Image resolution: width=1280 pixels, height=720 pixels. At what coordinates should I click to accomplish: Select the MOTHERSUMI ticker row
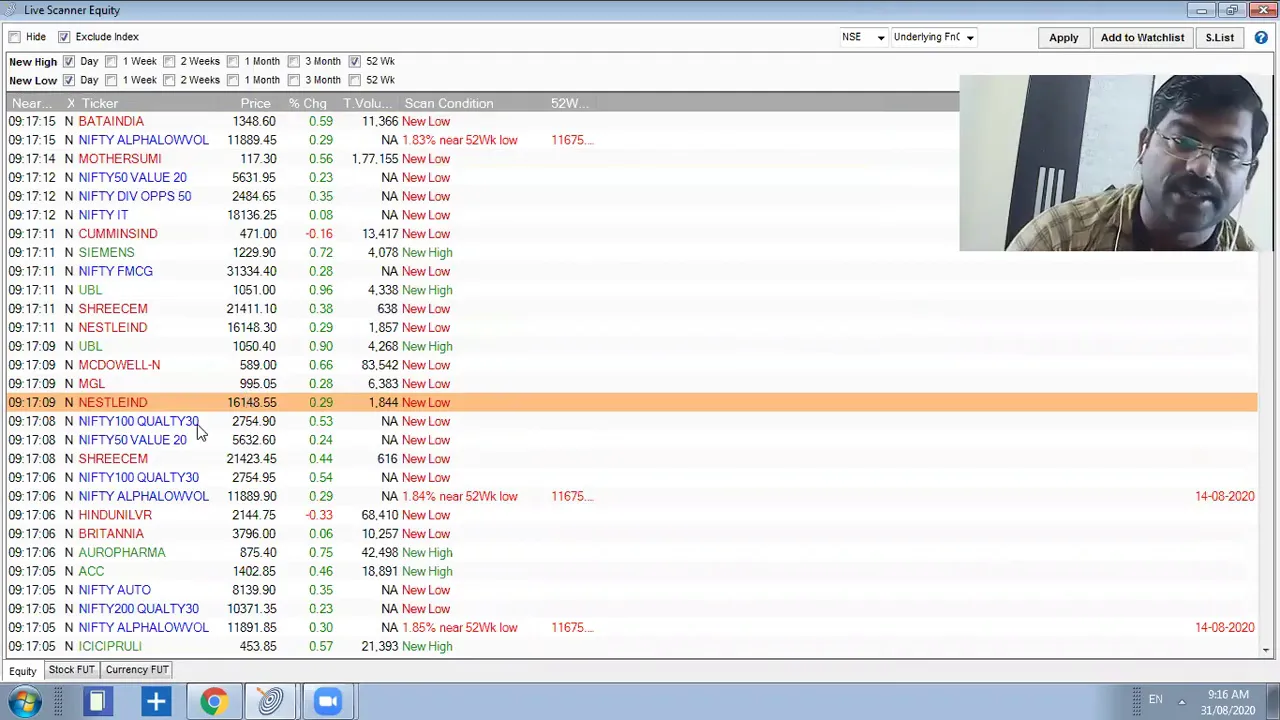tap(631, 159)
